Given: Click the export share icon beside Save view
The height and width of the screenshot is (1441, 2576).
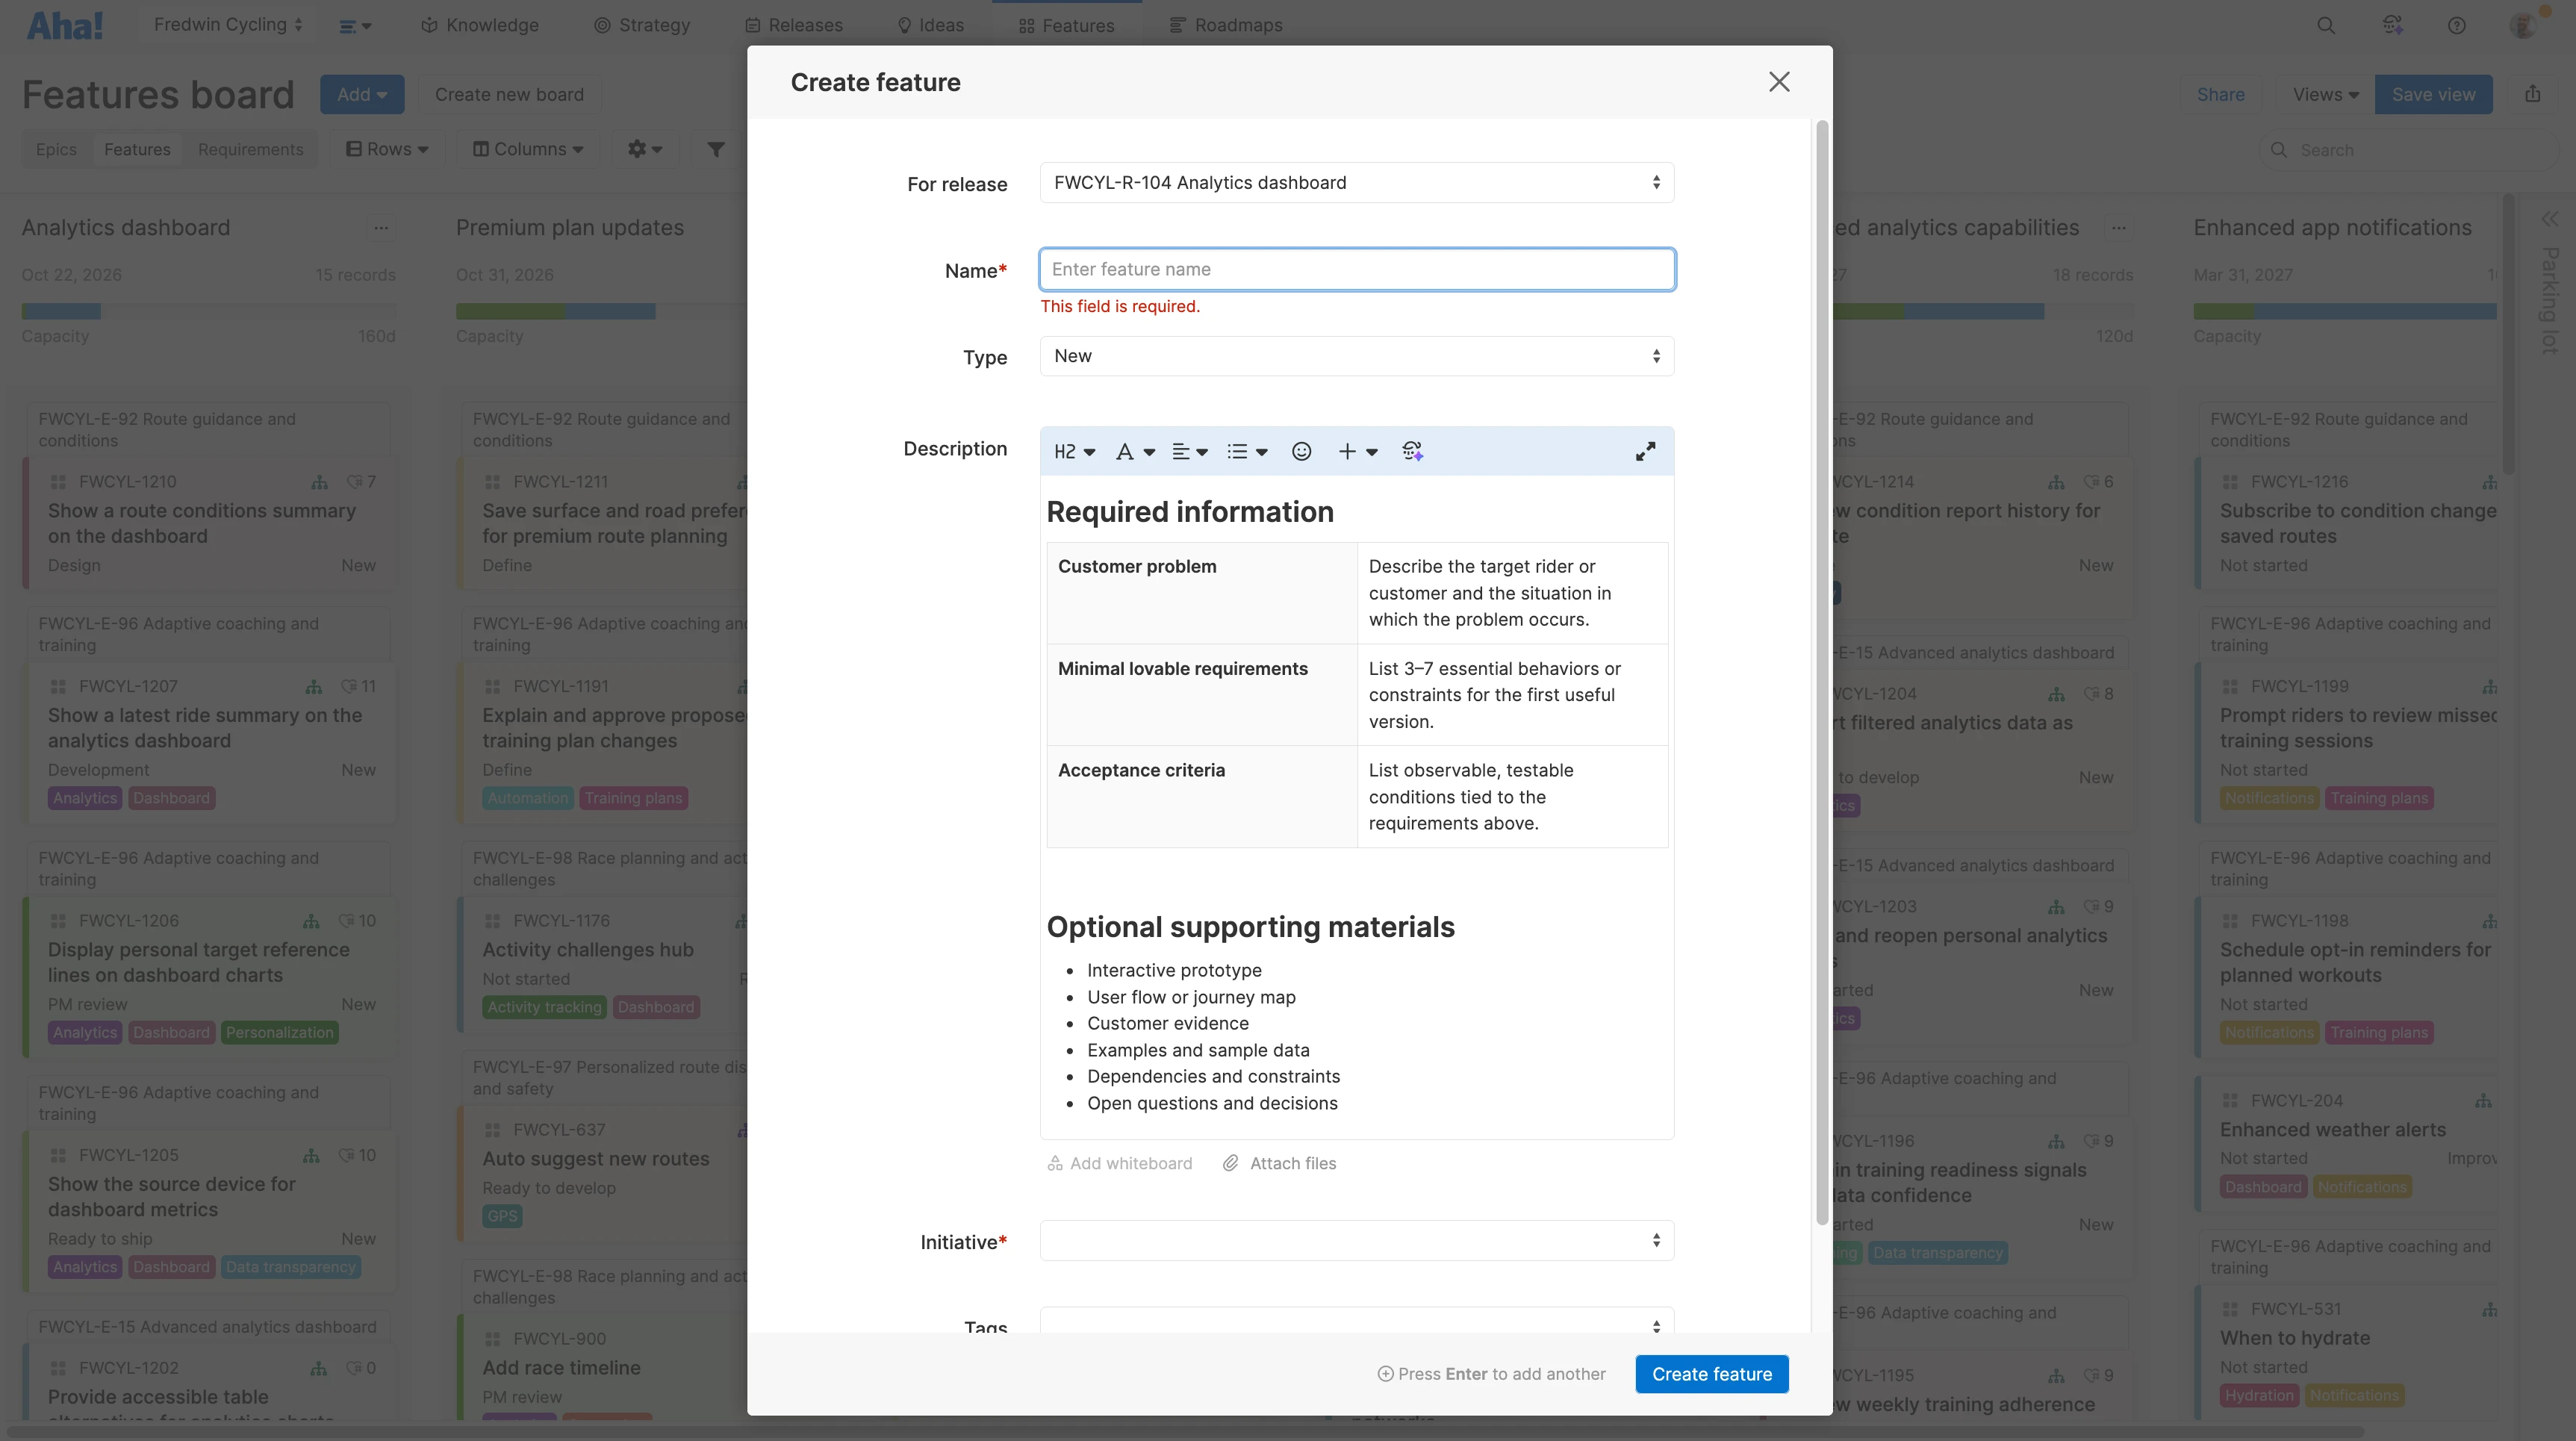Looking at the screenshot, I should 2532,94.
